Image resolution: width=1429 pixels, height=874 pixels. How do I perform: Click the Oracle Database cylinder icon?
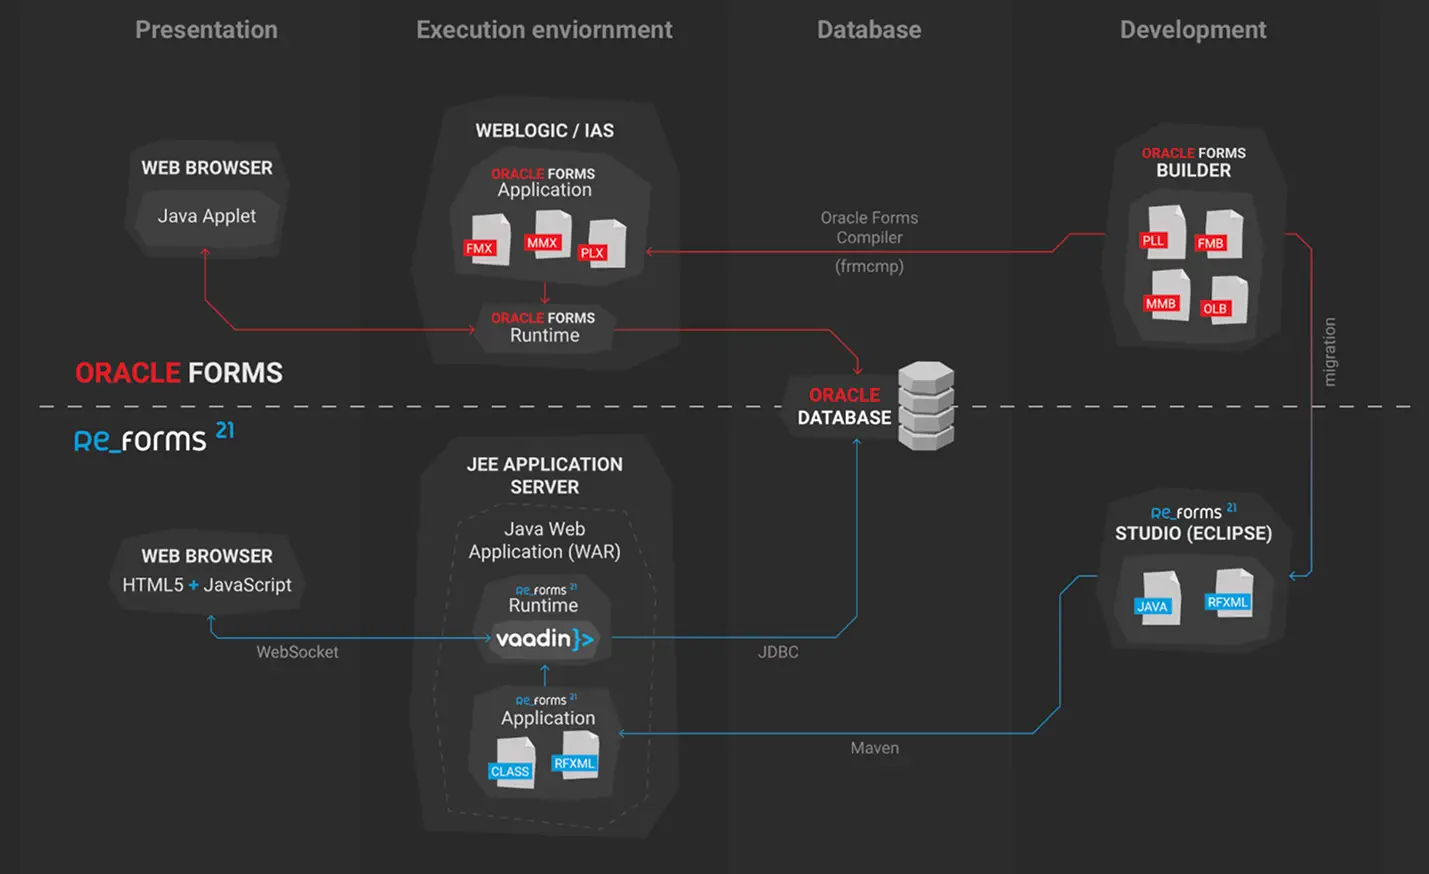pyautogui.click(x=925, y=406)
